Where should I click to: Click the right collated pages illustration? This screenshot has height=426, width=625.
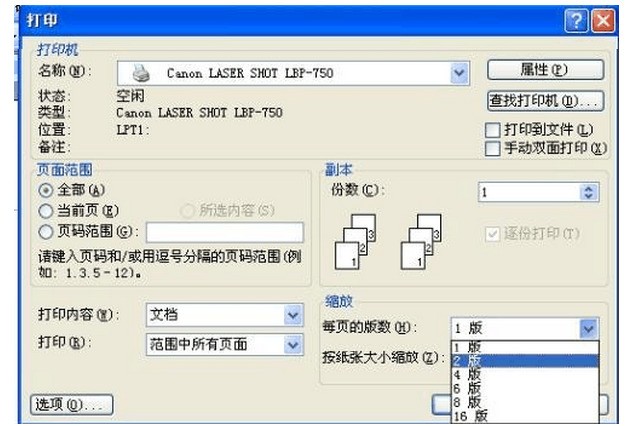pos(421,241)
